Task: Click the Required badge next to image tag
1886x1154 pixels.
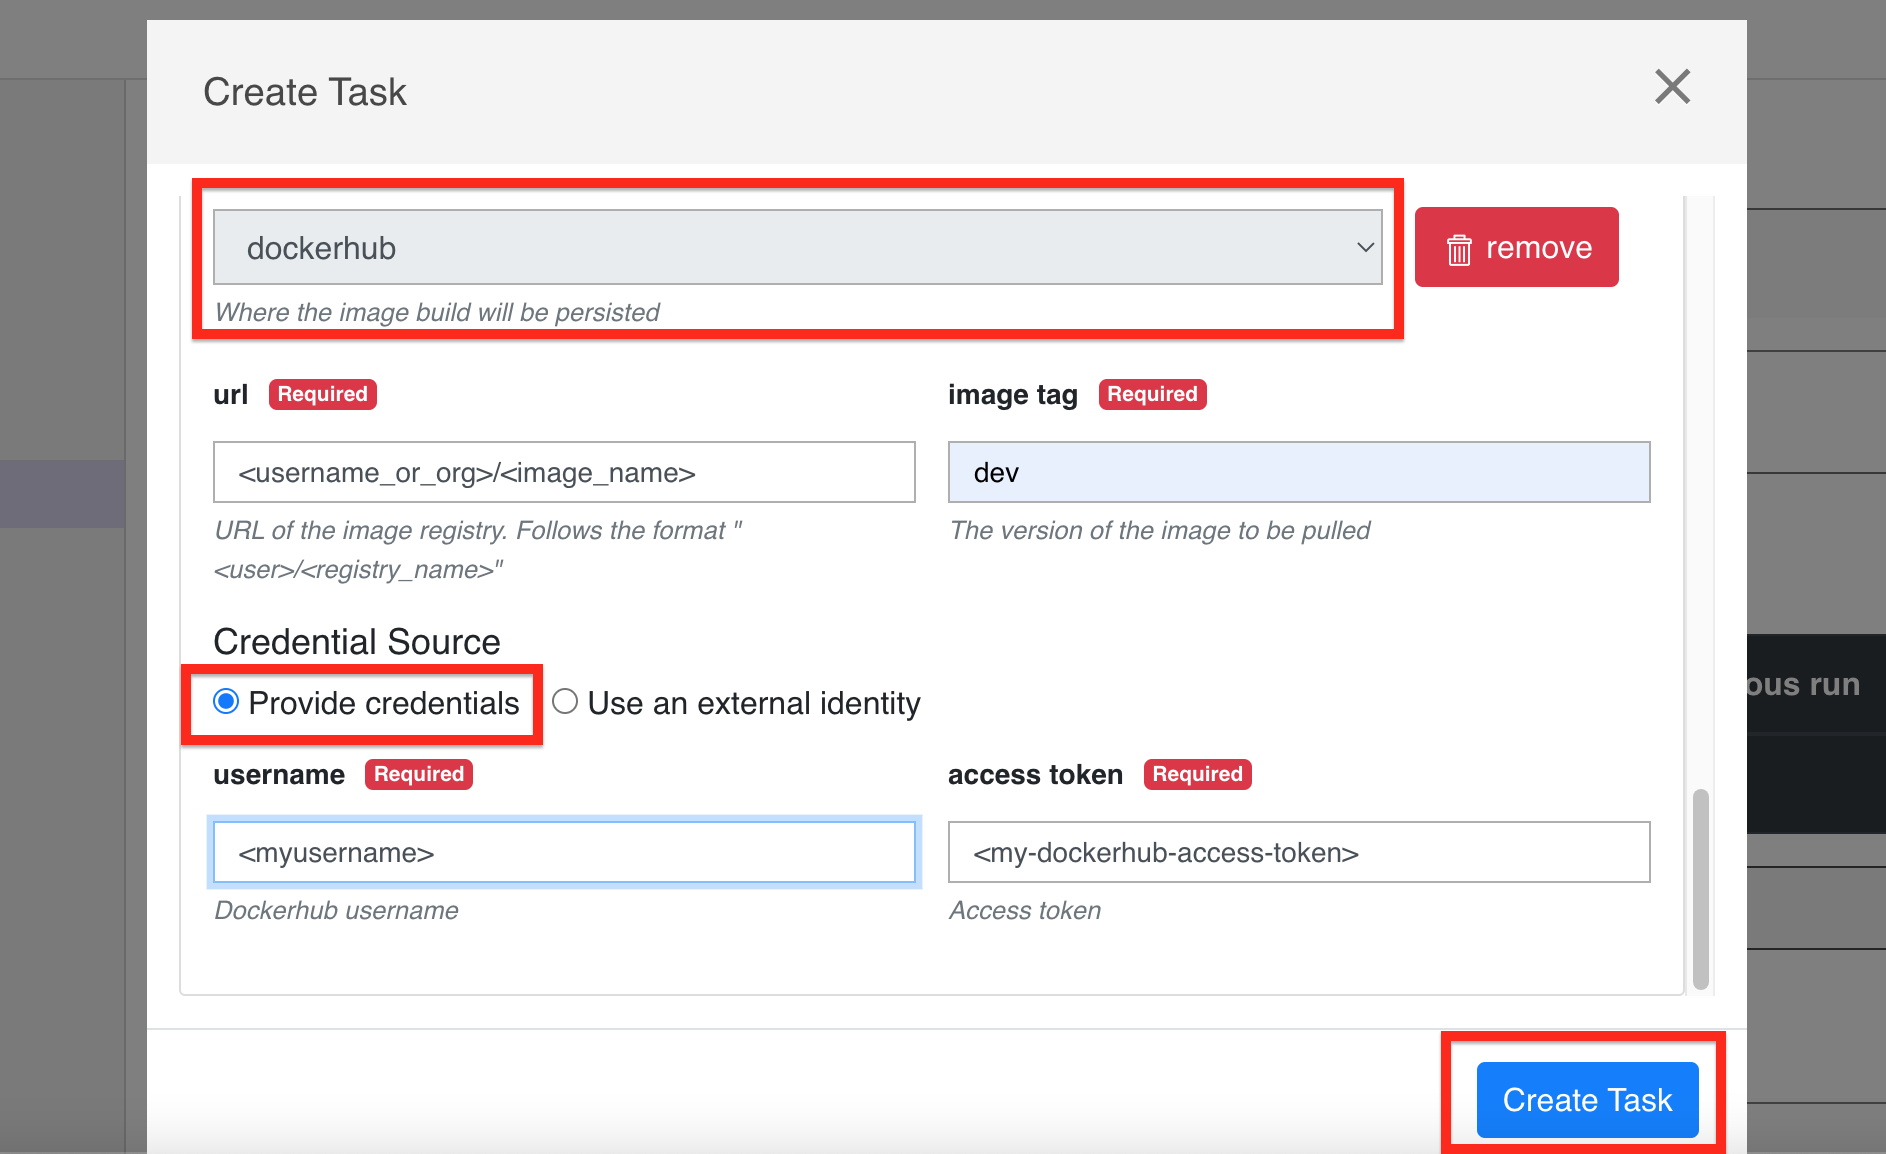Action: (x=1152, y=394)
